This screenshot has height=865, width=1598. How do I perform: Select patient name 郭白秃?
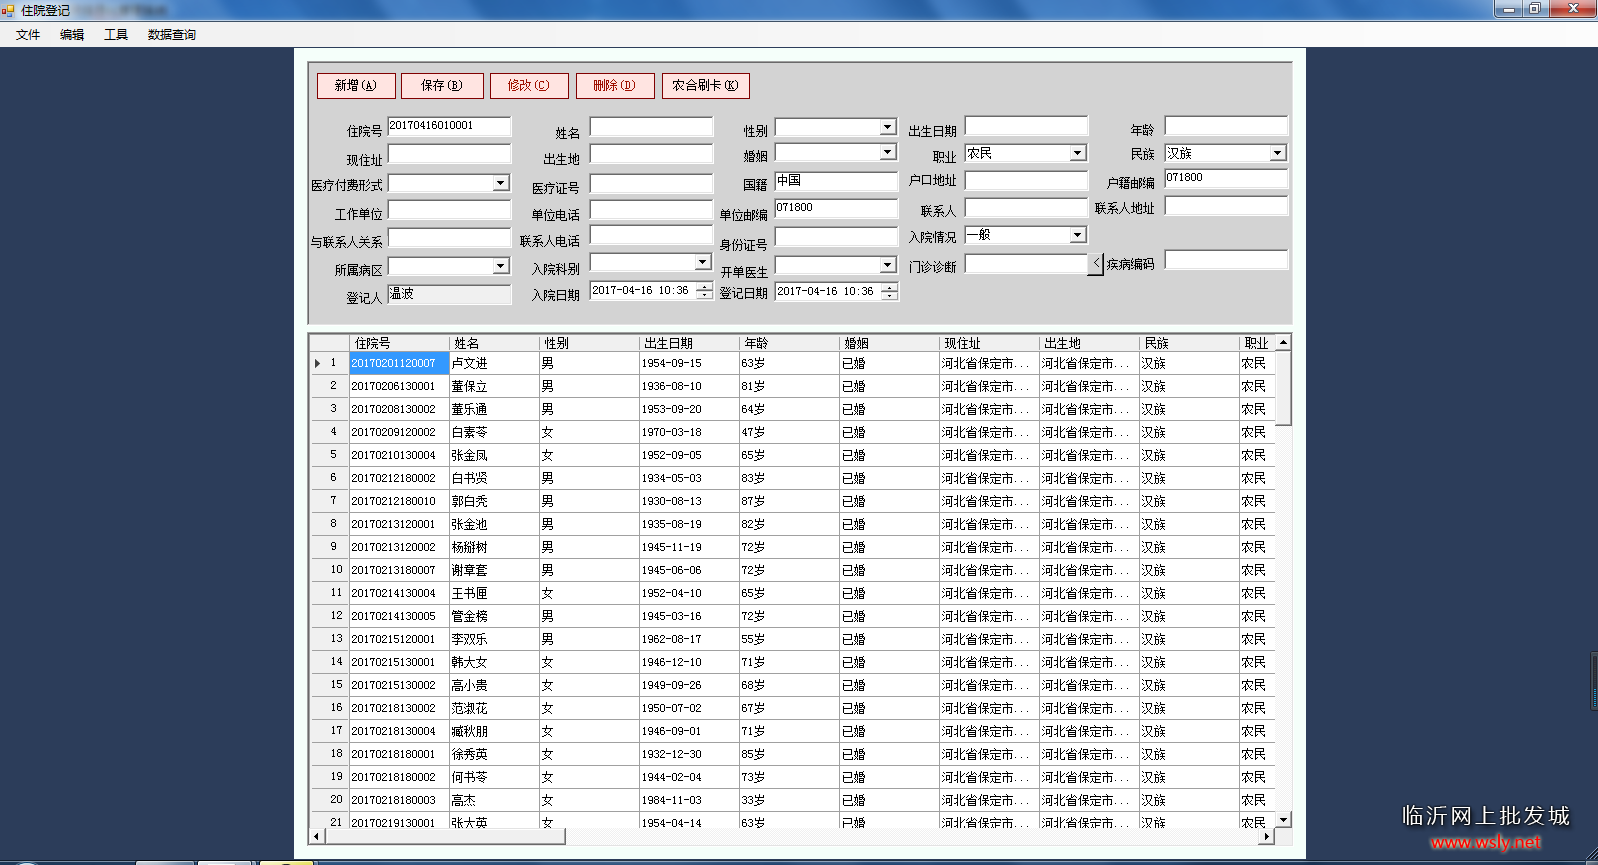pyautogui.click(x=494, y=502)
